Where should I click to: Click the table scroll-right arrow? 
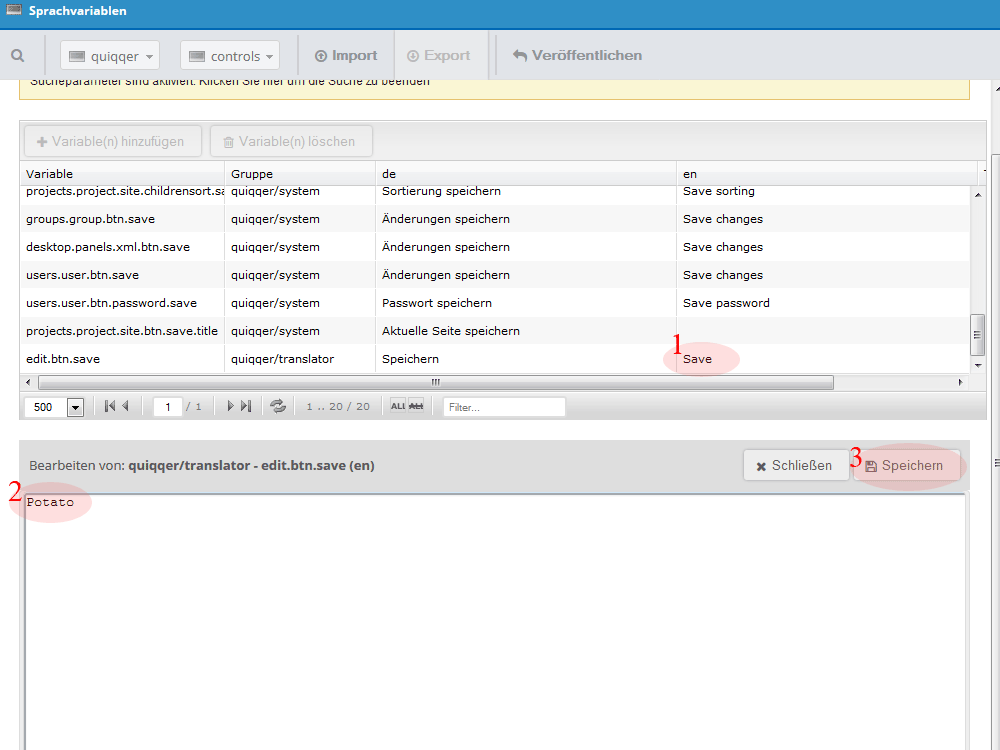(x=960, y=382)
